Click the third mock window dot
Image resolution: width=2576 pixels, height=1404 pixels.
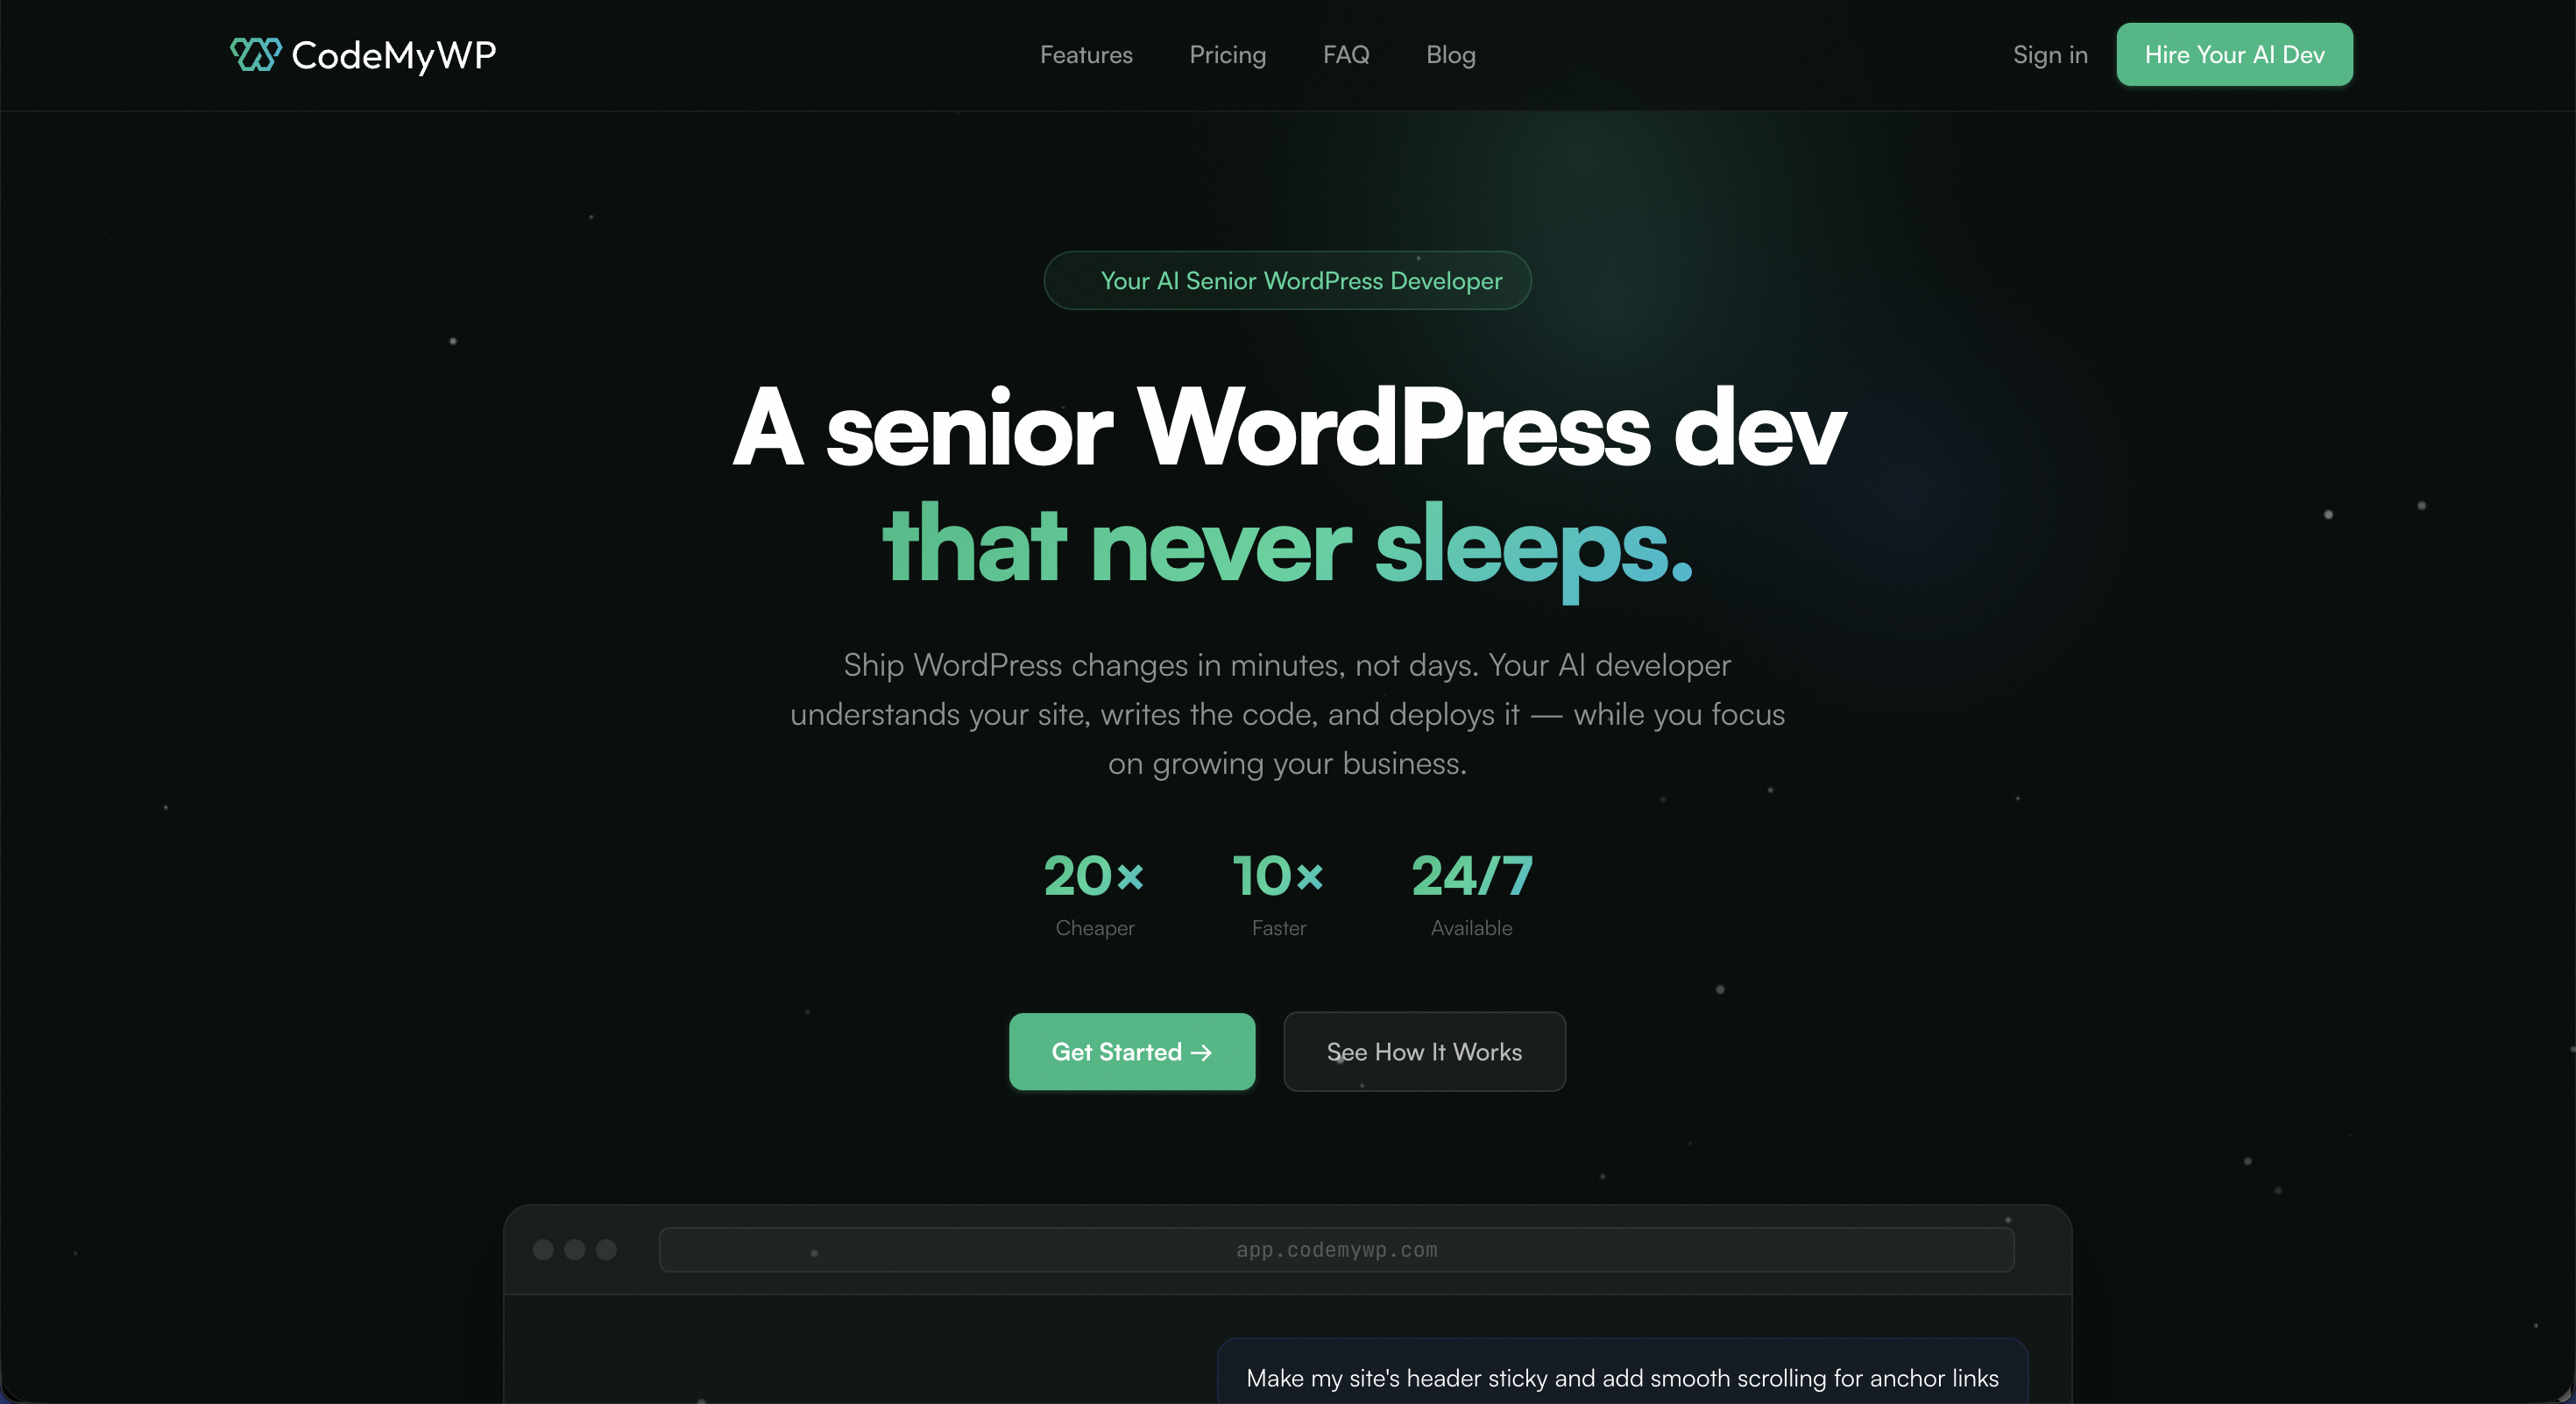pos(606,1249)
